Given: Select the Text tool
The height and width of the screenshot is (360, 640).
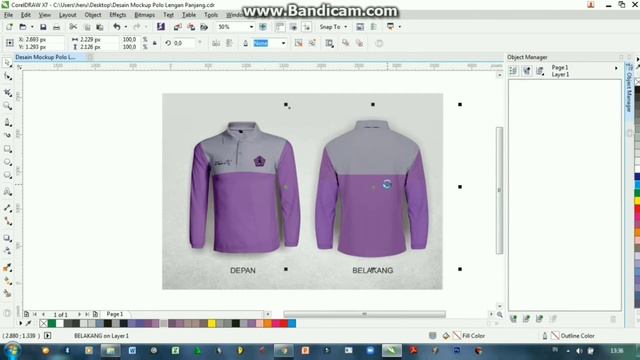Looking at the screenshot, I should (7, 191).
